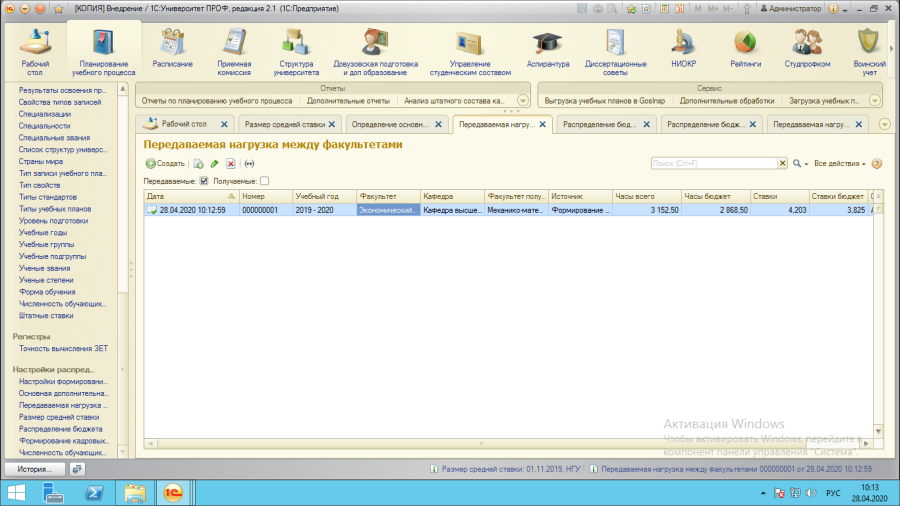Open the Воинский учет section

tap(869, 52)
